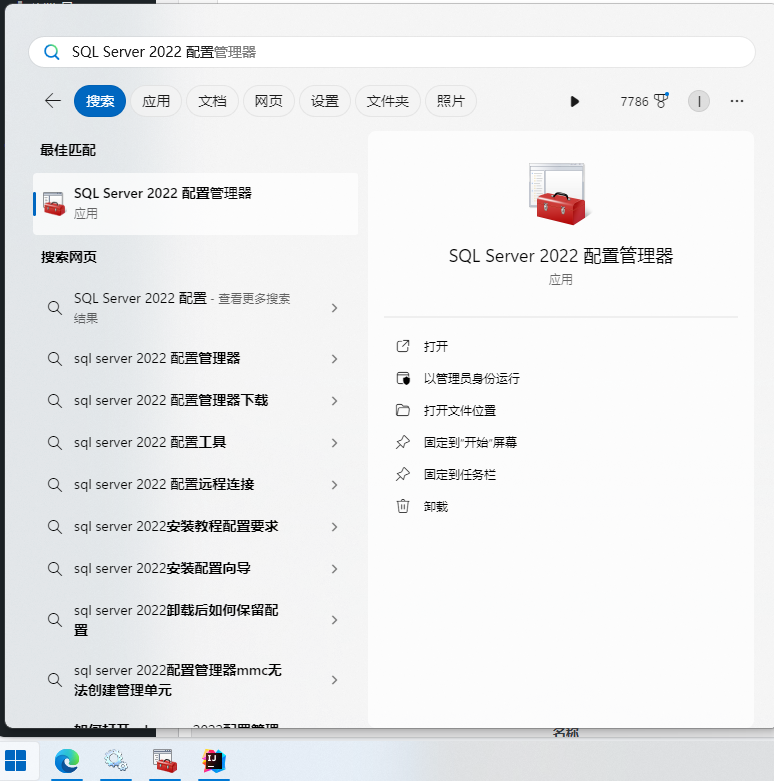Click search icon beside sql server 2022 配置工具
The image size is (774, 781).
point(54,443)
